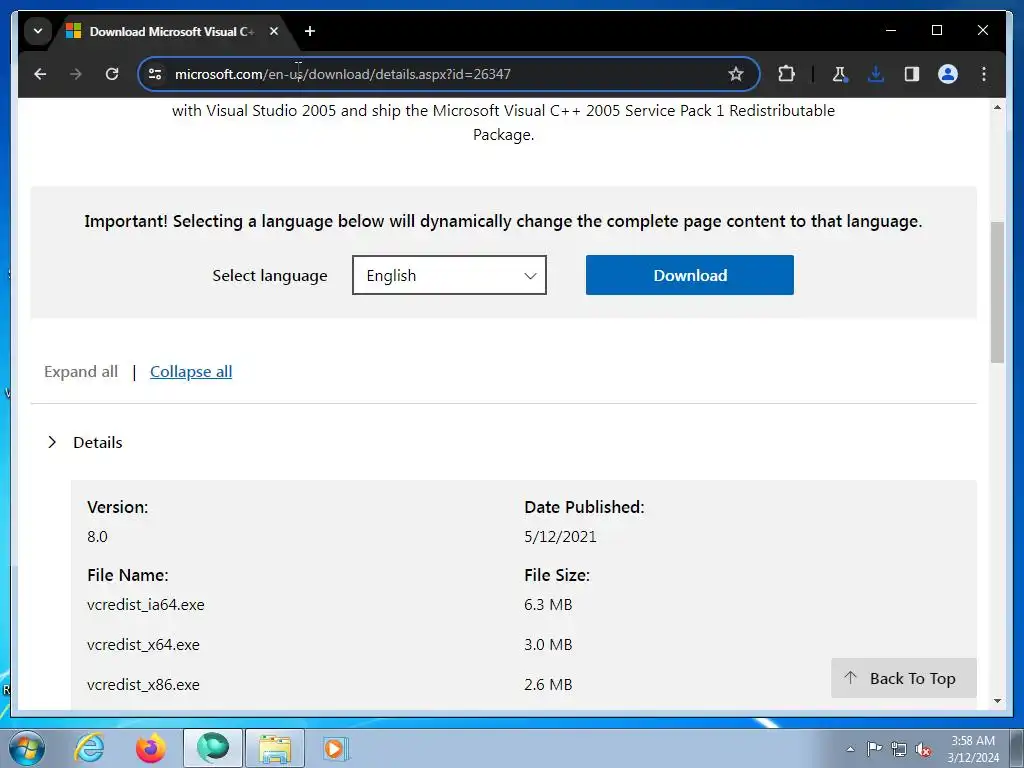Click the version value 8.0
The width and height of the screenshot is (1024, 768).
pos(97,537)
